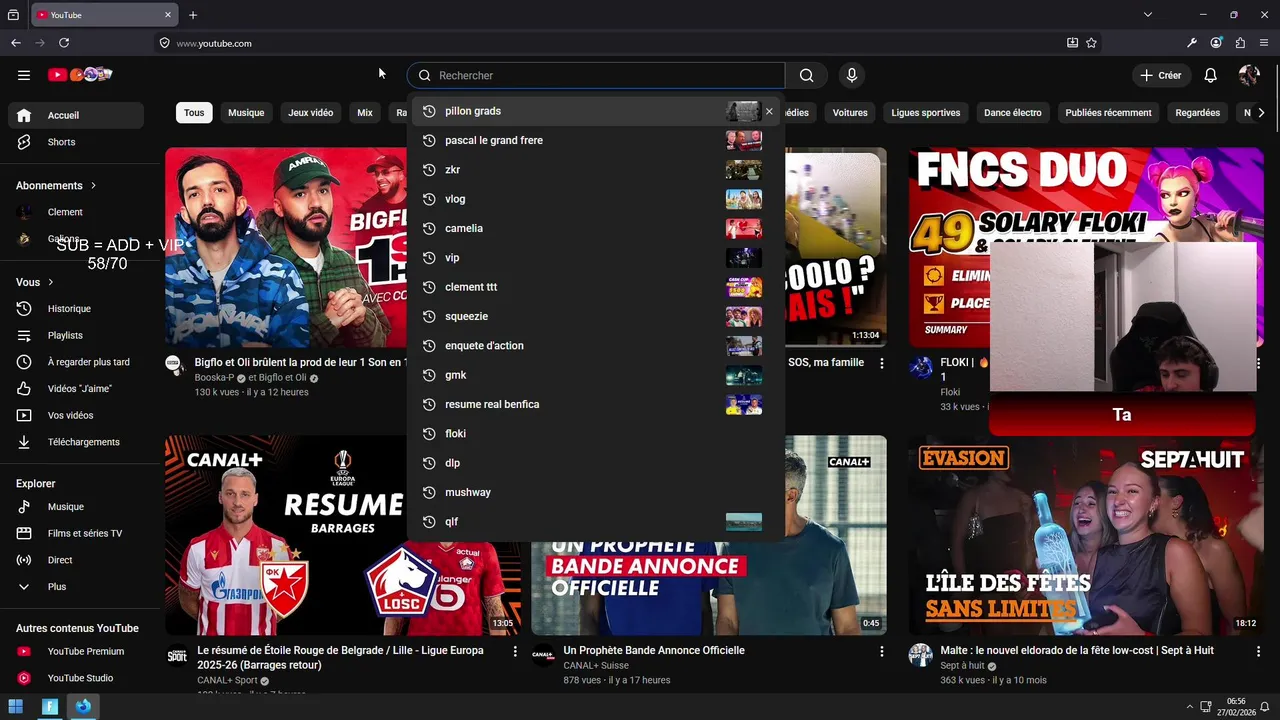Click the Créer button
This screenshot has width=1280, height=720.
pos(1160,75)
